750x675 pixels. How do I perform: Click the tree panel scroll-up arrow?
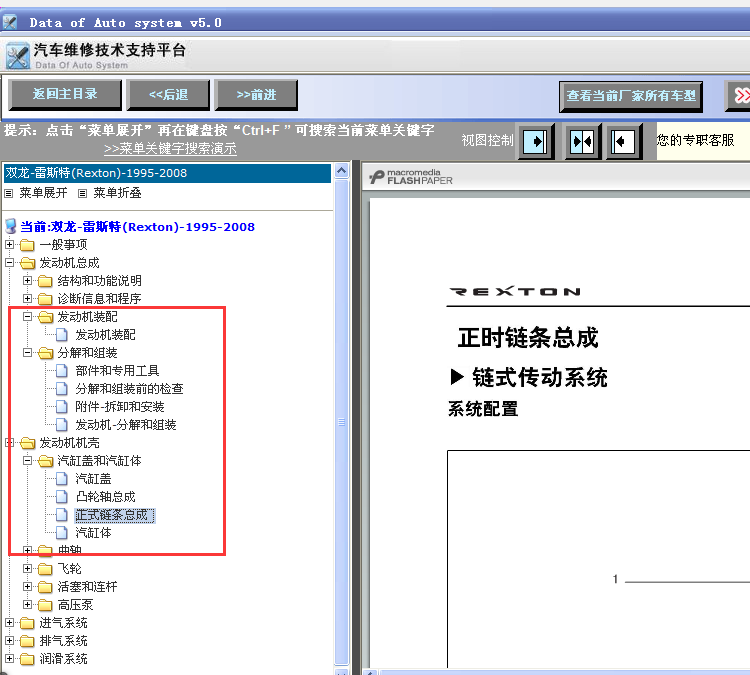point(342,171)
